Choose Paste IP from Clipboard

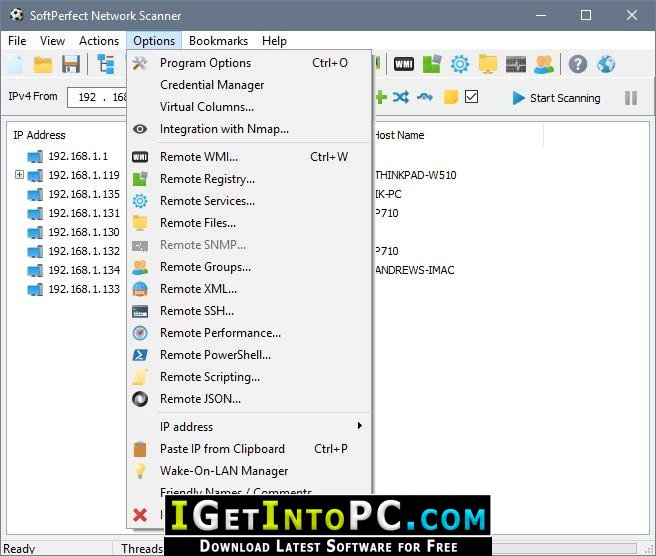click(249, 449)
